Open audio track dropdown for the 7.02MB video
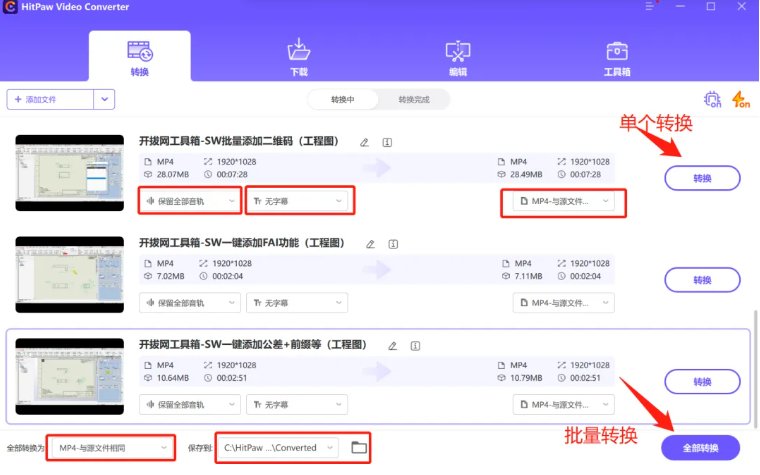 tap(190, 303)
